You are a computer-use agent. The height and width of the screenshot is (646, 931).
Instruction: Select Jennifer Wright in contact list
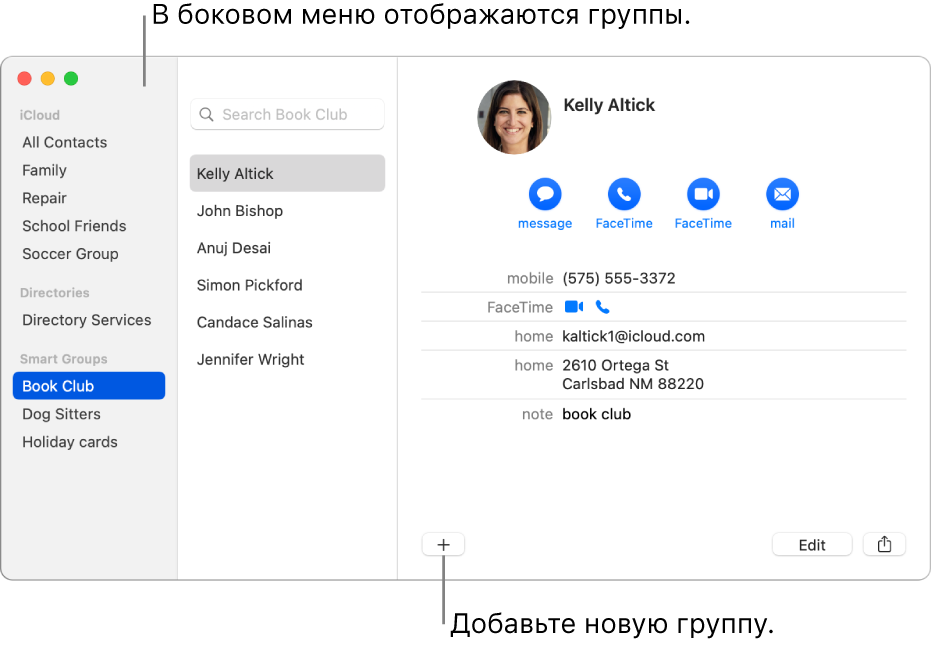(251, 360)
